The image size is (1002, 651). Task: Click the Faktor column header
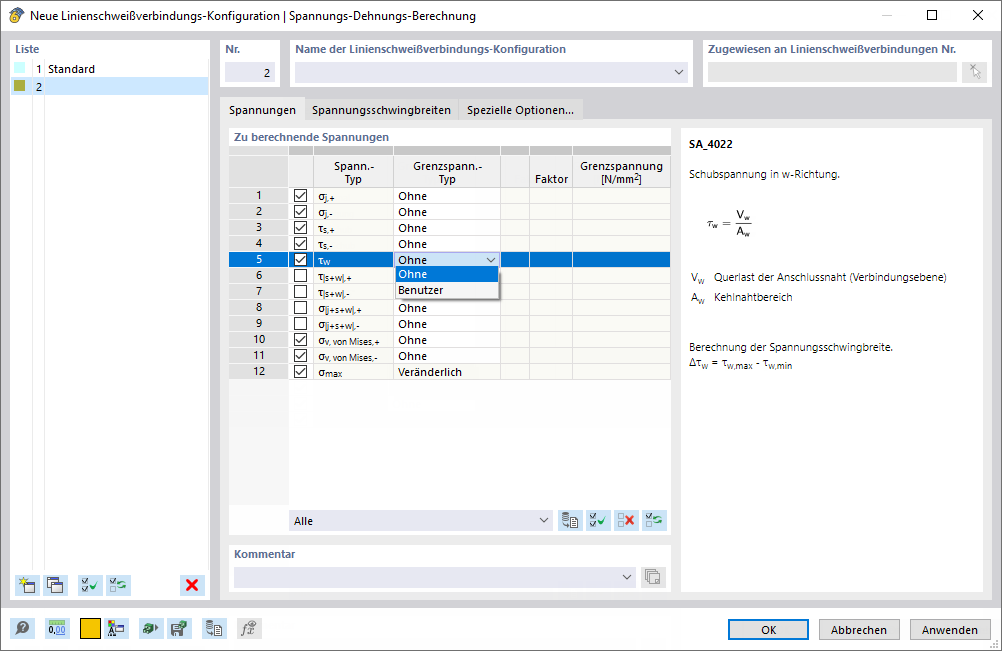tap(551, 171)
